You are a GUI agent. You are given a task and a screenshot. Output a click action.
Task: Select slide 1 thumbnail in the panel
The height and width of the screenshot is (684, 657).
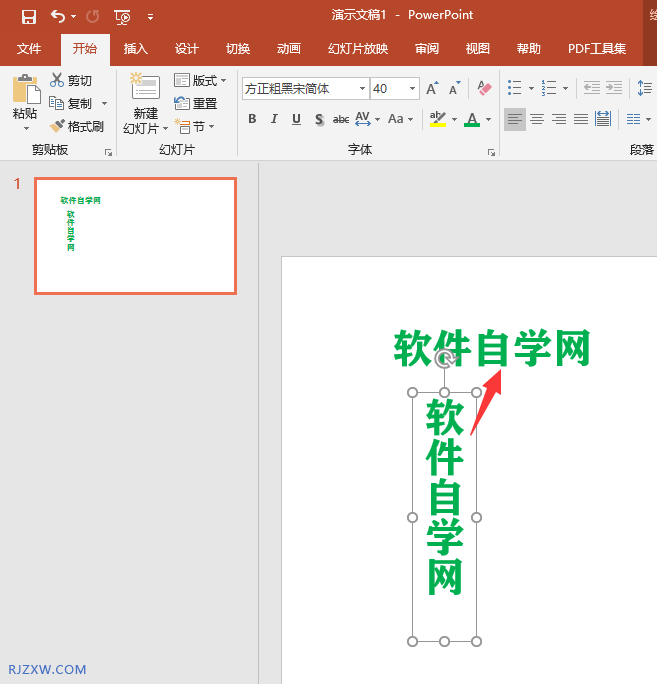pos(135,236)
